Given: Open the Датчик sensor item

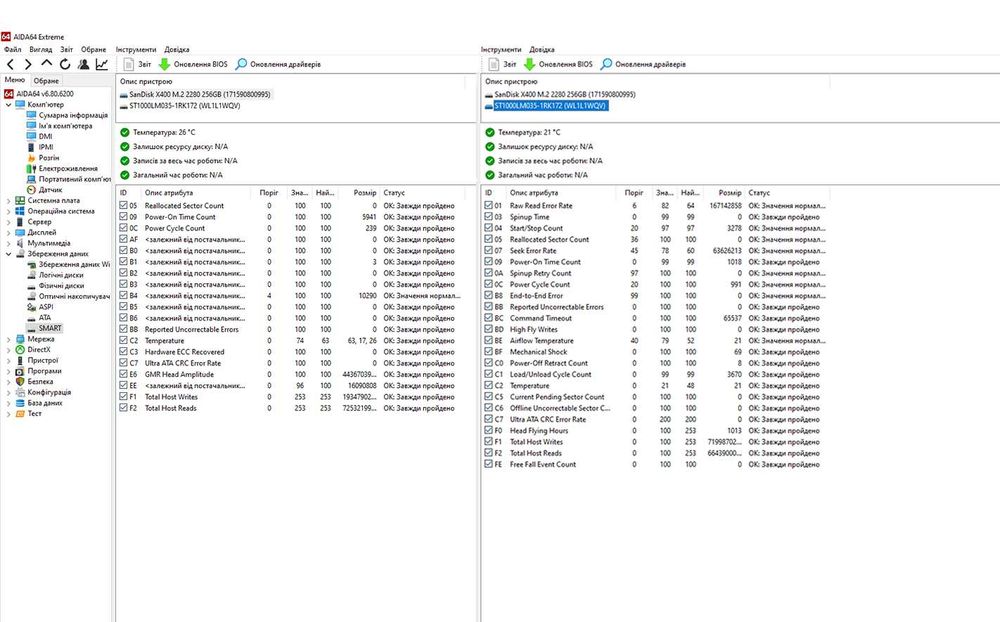Looking at the screenshot, I should pos(50,189).
